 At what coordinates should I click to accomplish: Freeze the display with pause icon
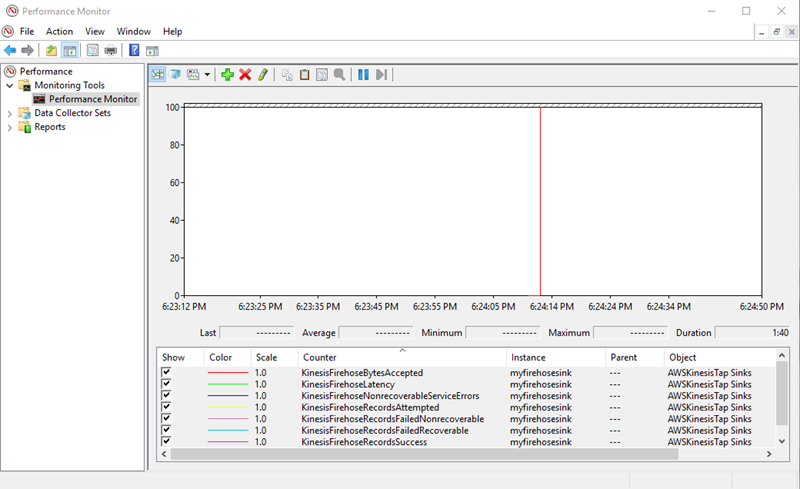(364, 74)
